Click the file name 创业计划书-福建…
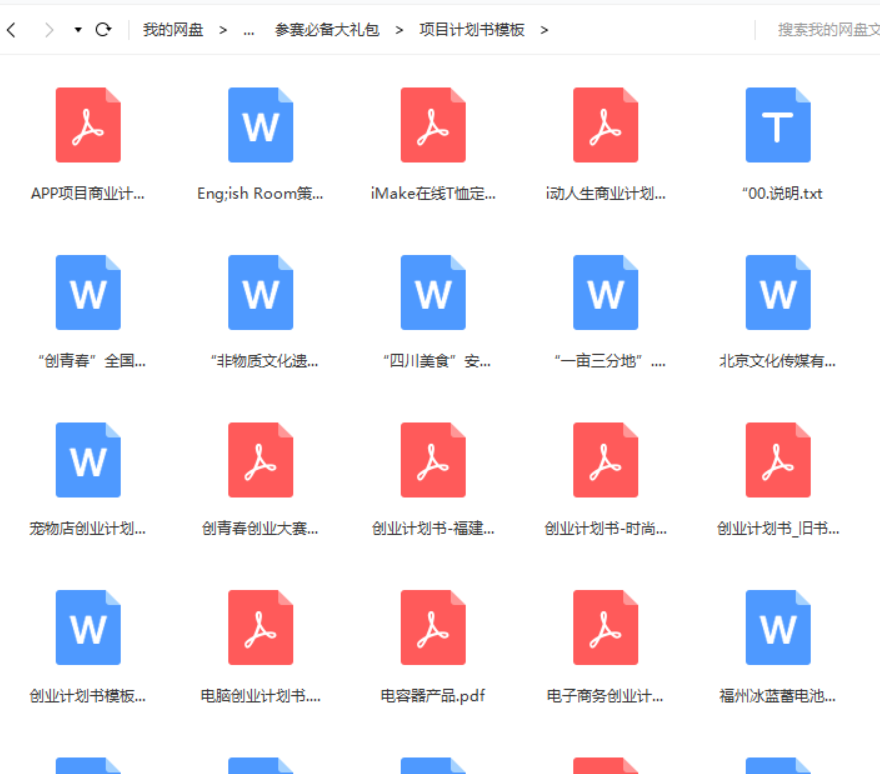 pyautogui.click(x=433, y=528)
